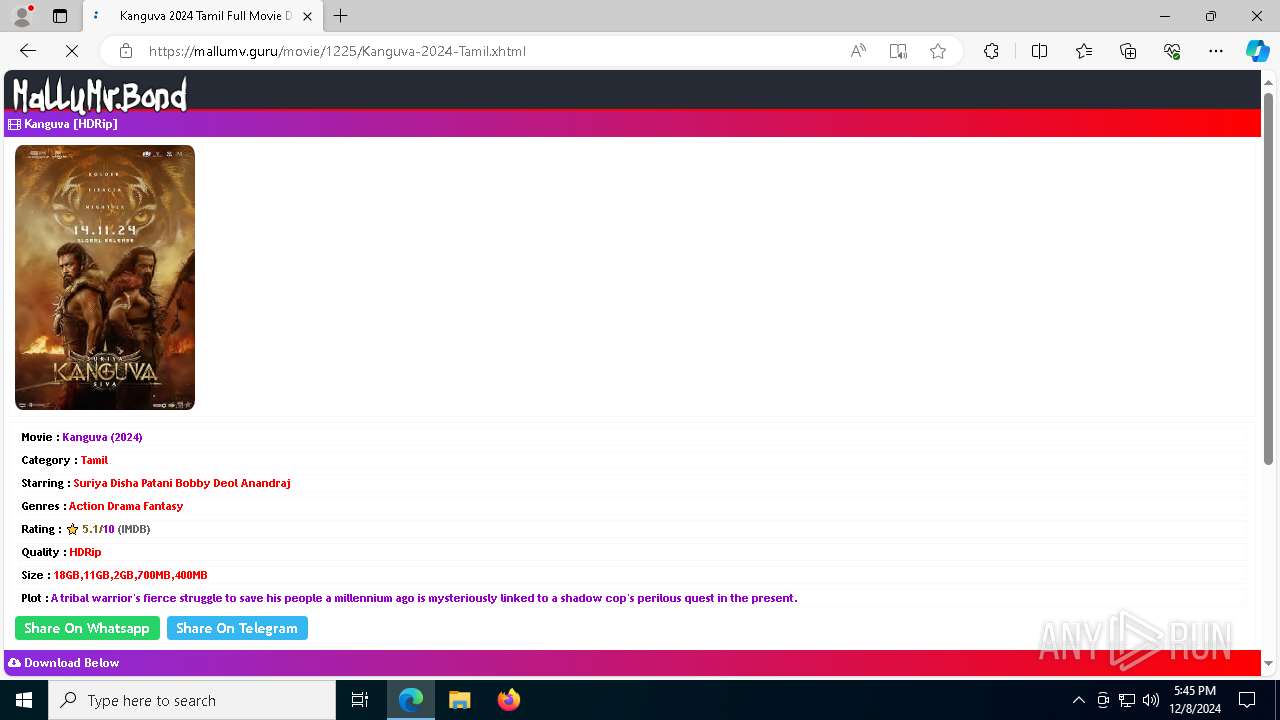Go back to previous page
The height and width of the screenshot is (720, 1280).
coord(28,51)
